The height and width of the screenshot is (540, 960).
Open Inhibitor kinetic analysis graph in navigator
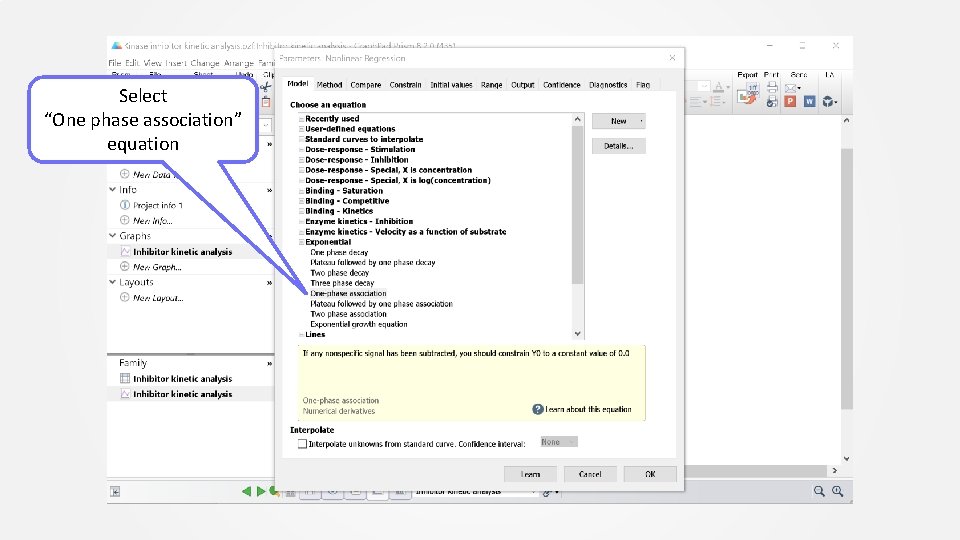pos(182,252)
